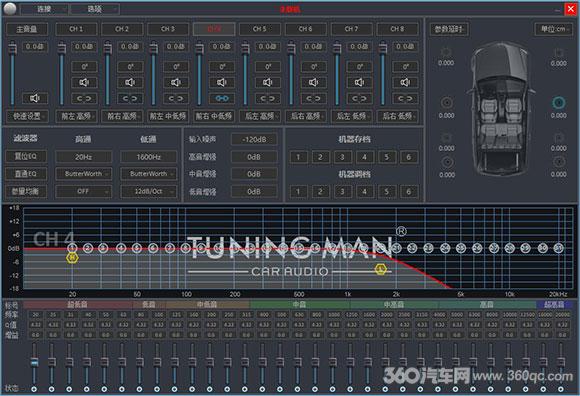Open the high-pass ButterWorth filter type dropdown
Viewport: 580px width, 396px height.
coord(84,174)
